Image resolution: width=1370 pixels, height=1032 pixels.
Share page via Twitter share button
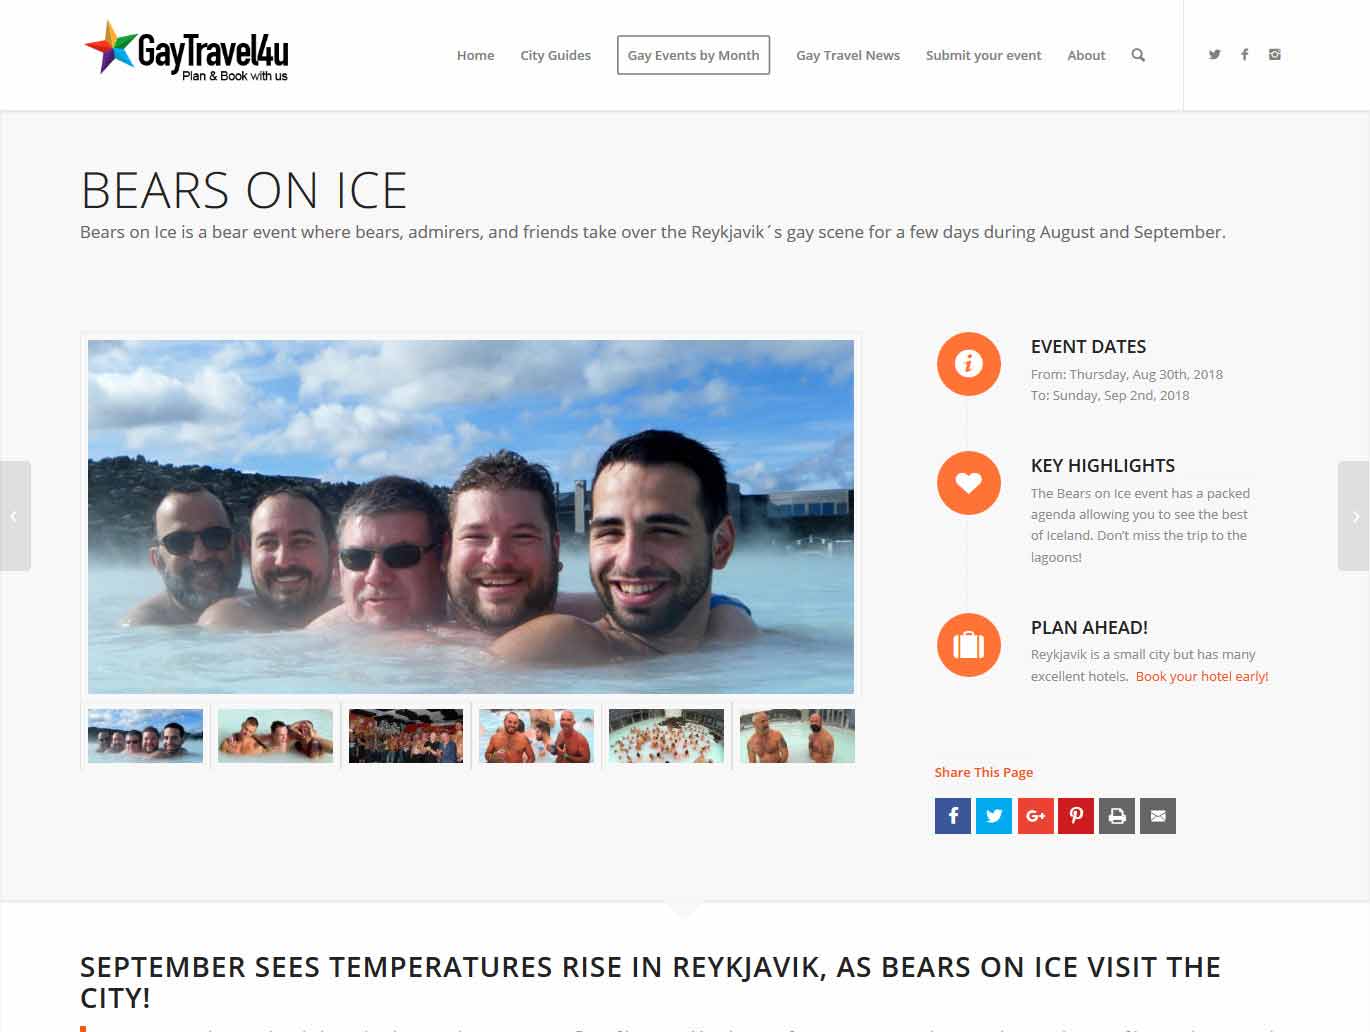[x=994, y=816]
